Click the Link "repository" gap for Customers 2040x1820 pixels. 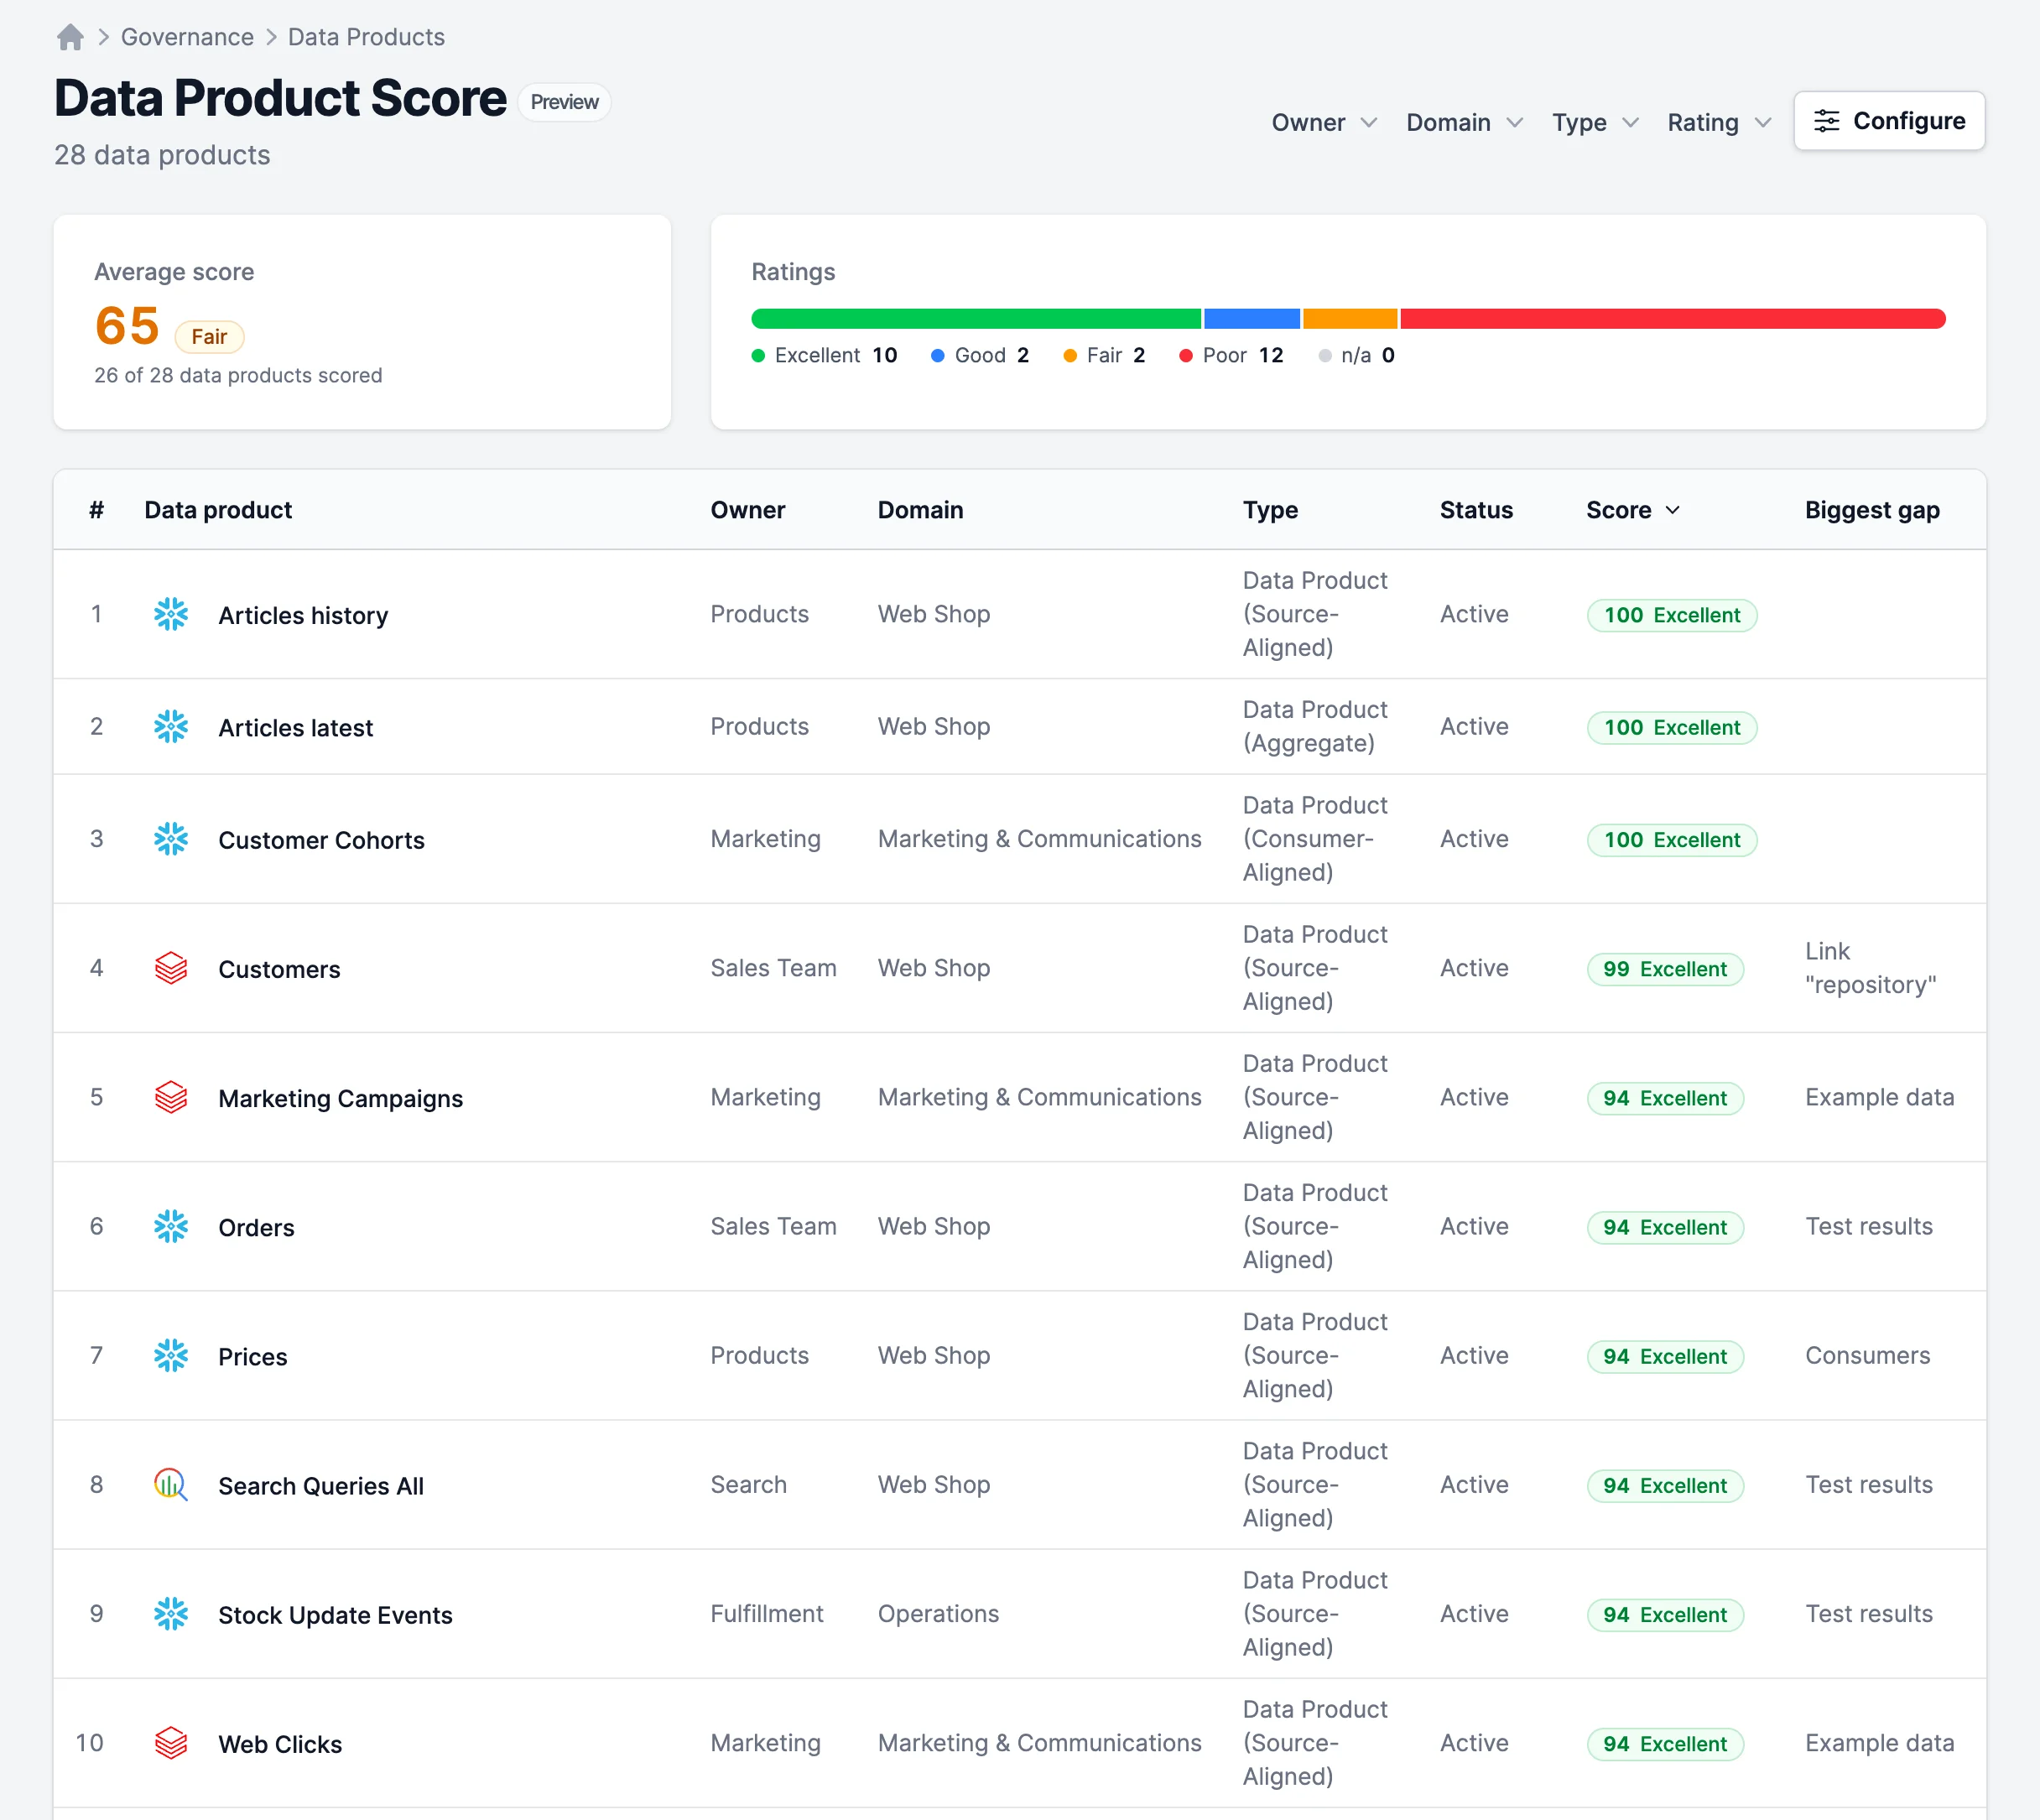[x=1870, y=967]
